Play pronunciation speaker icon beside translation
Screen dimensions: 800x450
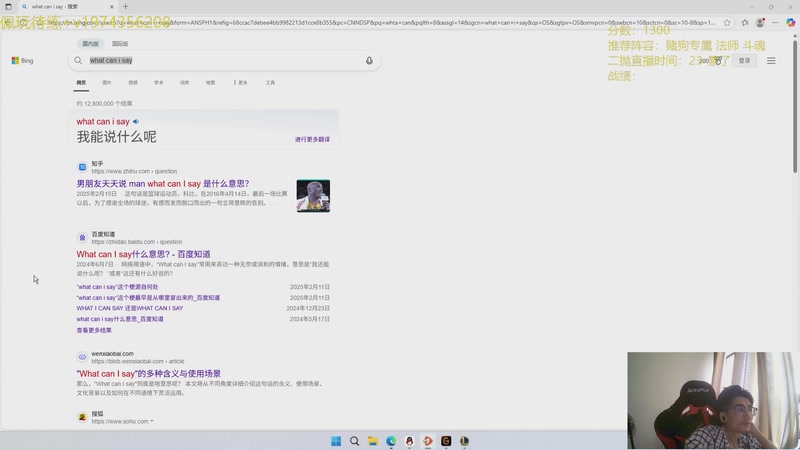(136, 121)
